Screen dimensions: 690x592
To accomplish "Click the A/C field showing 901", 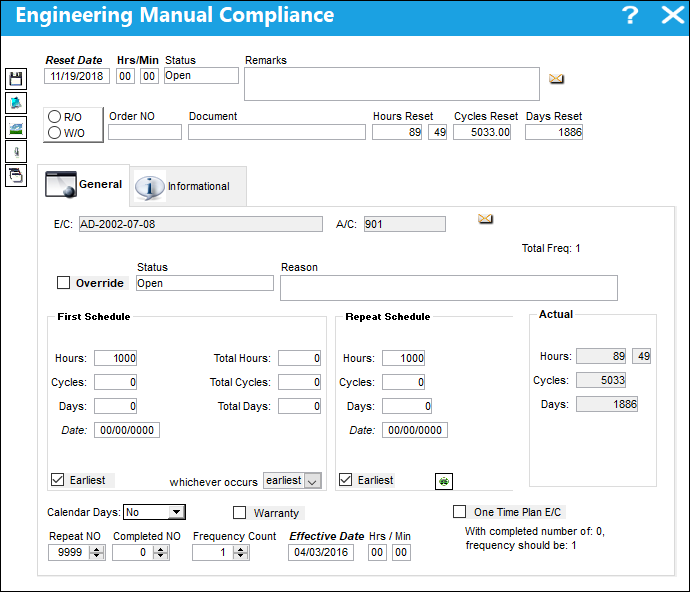I will tap(404, 224).
